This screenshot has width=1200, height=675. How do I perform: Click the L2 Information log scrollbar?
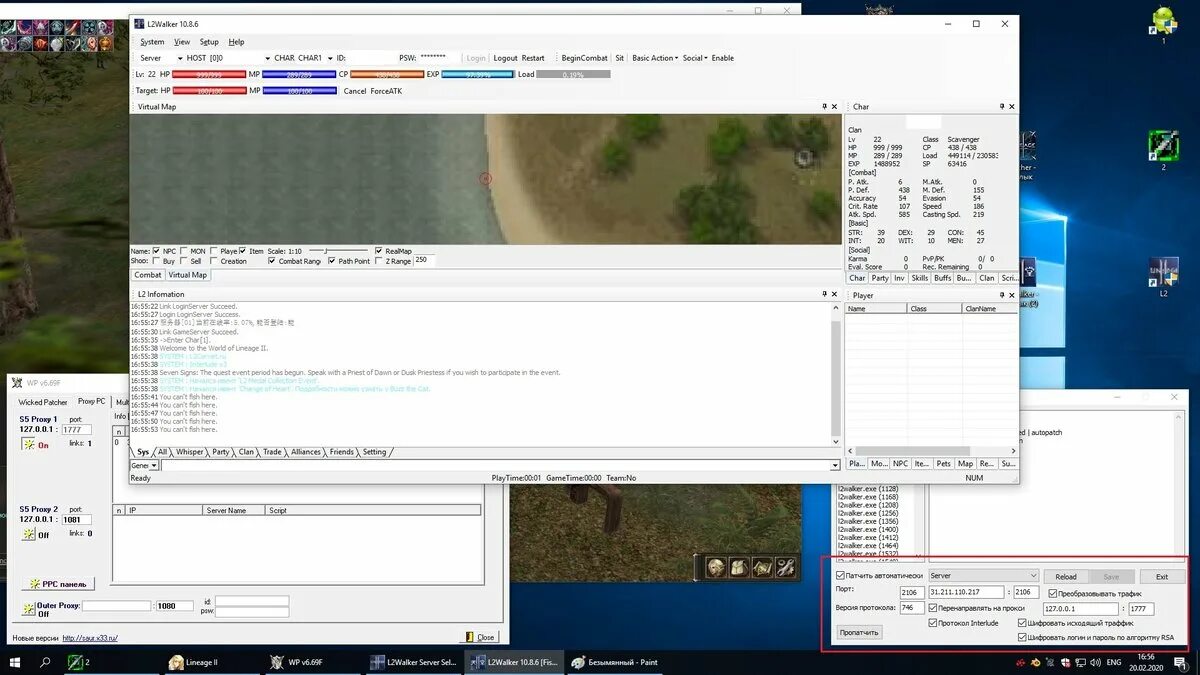click(x=835, y=374)
